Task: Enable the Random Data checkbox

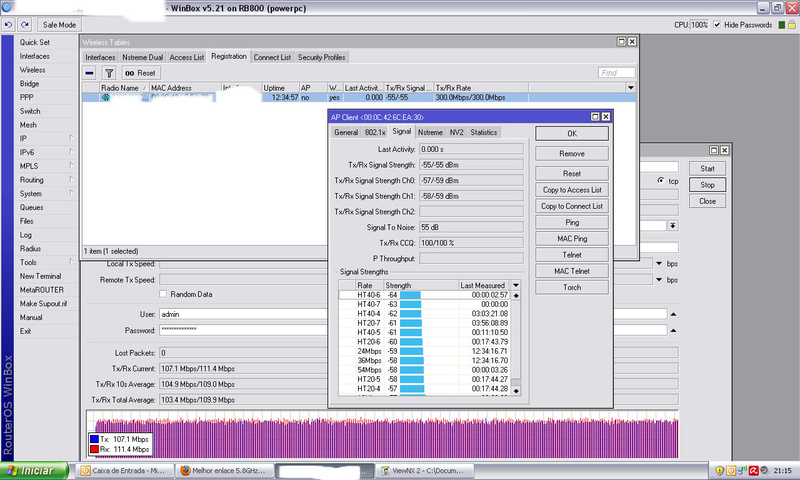Action: coord(164,294)
